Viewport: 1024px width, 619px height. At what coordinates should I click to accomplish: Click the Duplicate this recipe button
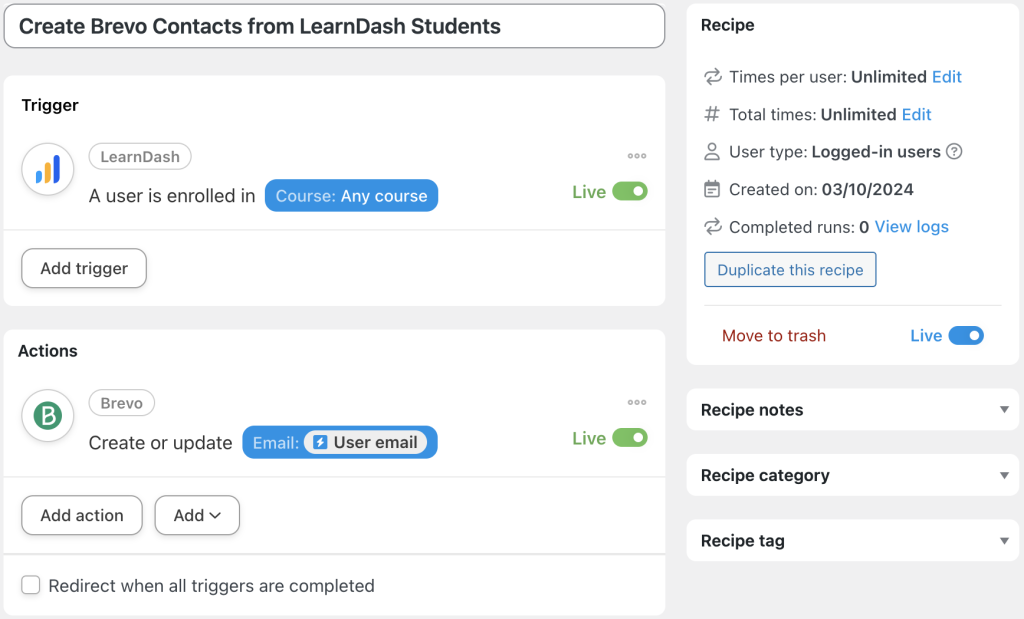[x=790, y=269]
